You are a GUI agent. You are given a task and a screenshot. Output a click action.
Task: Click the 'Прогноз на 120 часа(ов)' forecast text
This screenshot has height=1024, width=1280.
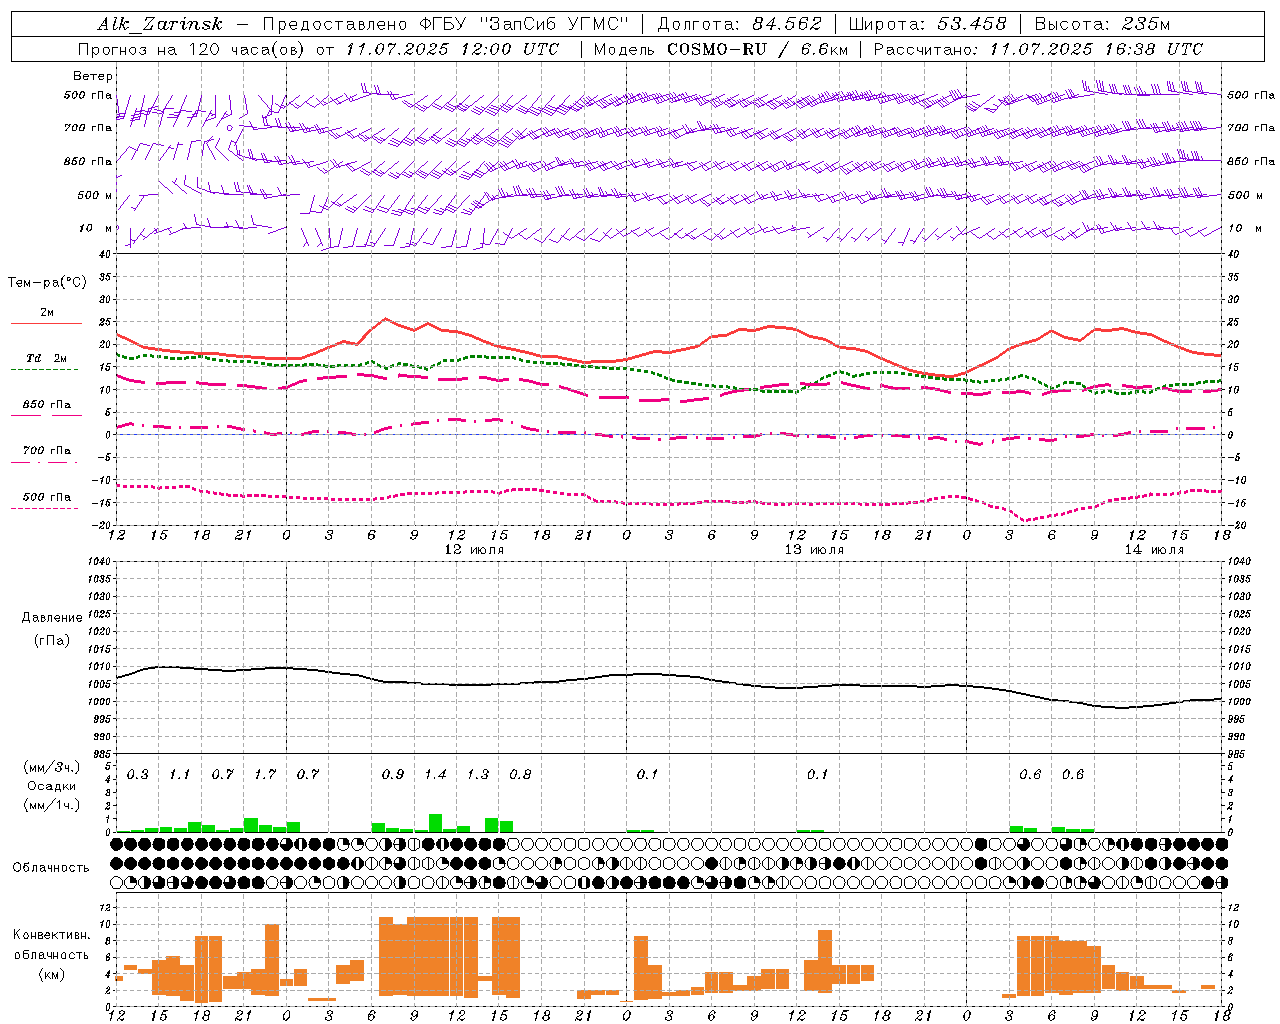click(x=192, y=49)
